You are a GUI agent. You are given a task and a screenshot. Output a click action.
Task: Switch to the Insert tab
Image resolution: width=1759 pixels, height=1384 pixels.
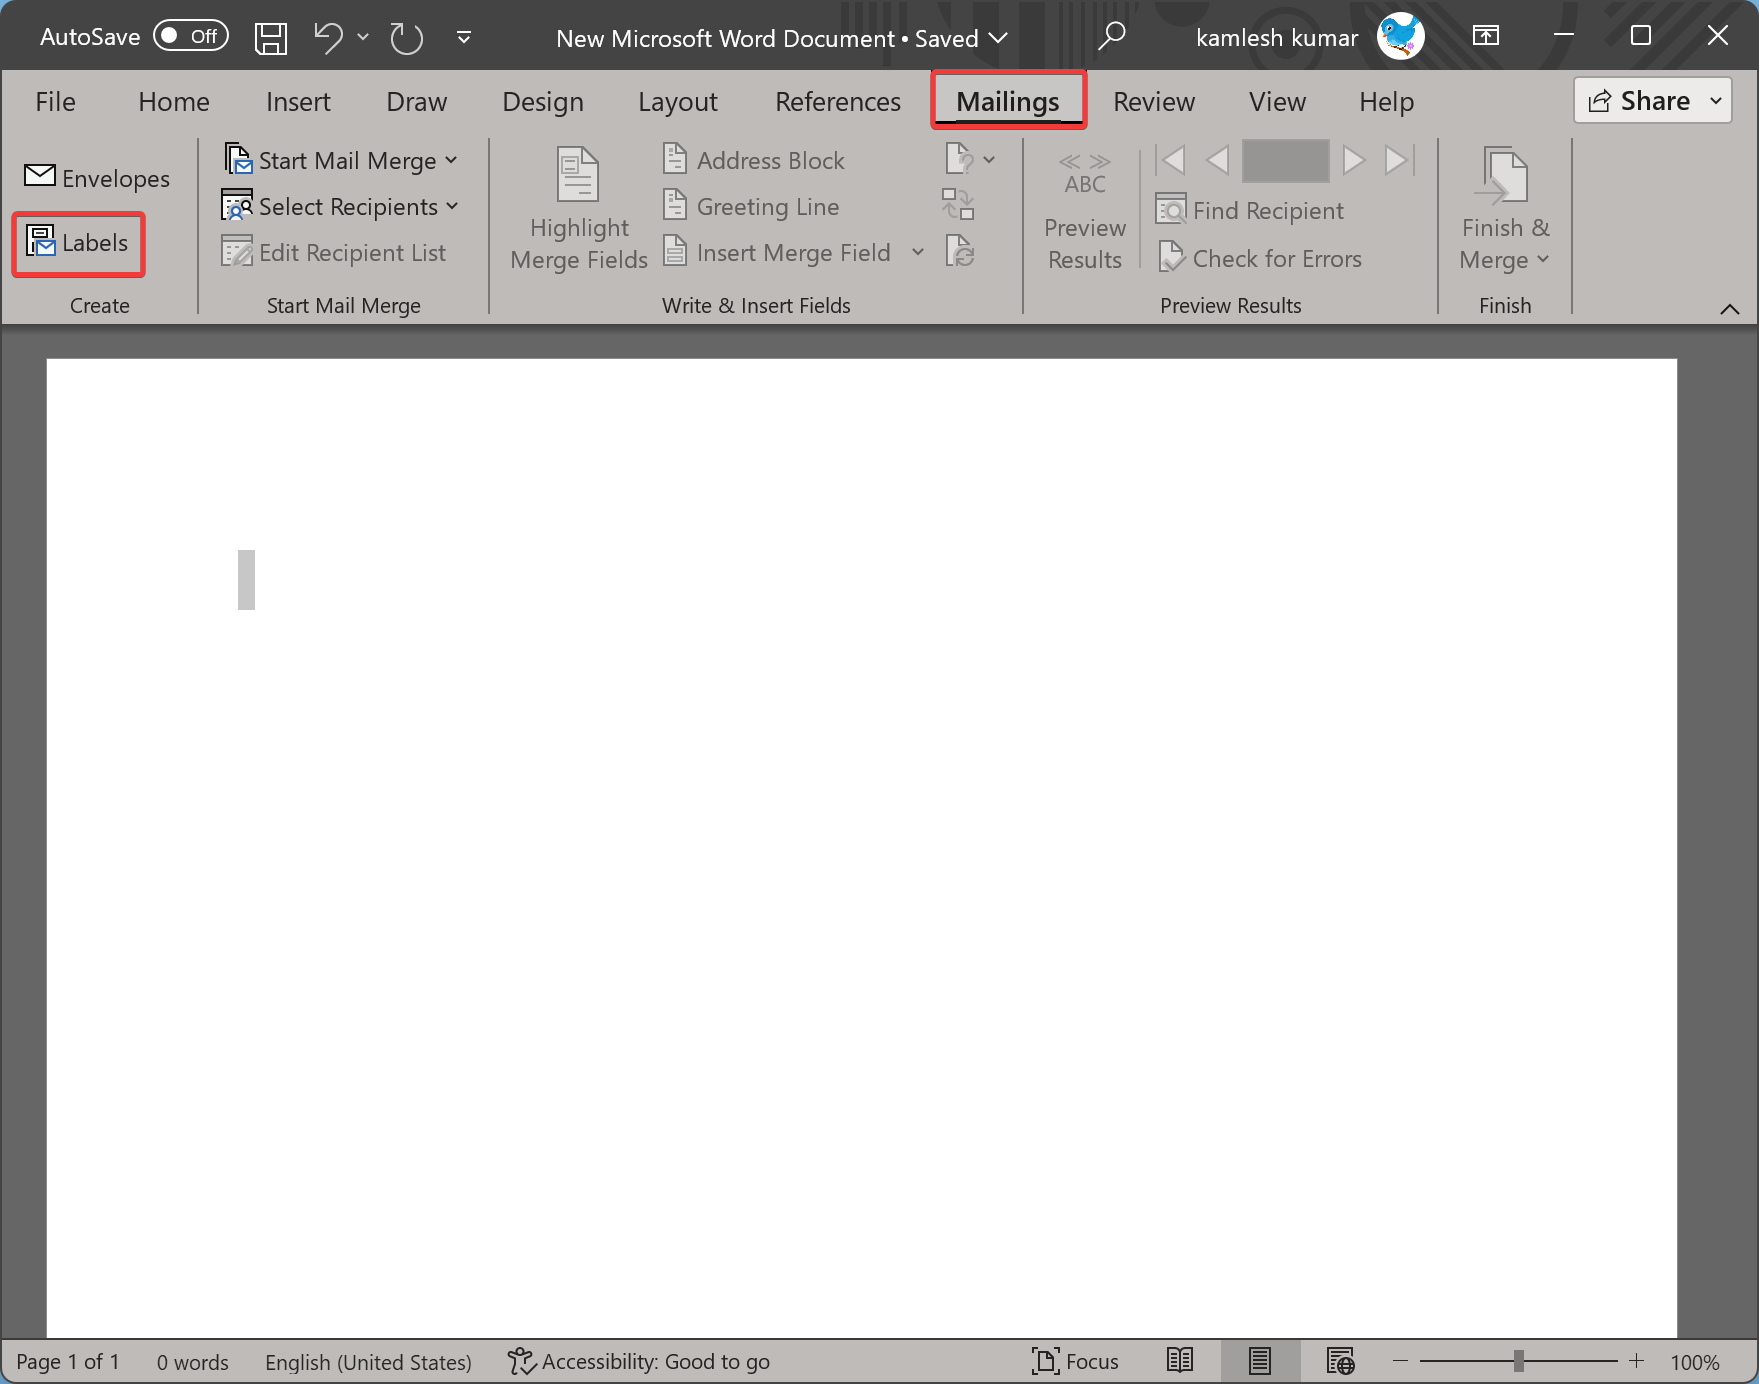(x=298, y=102)
